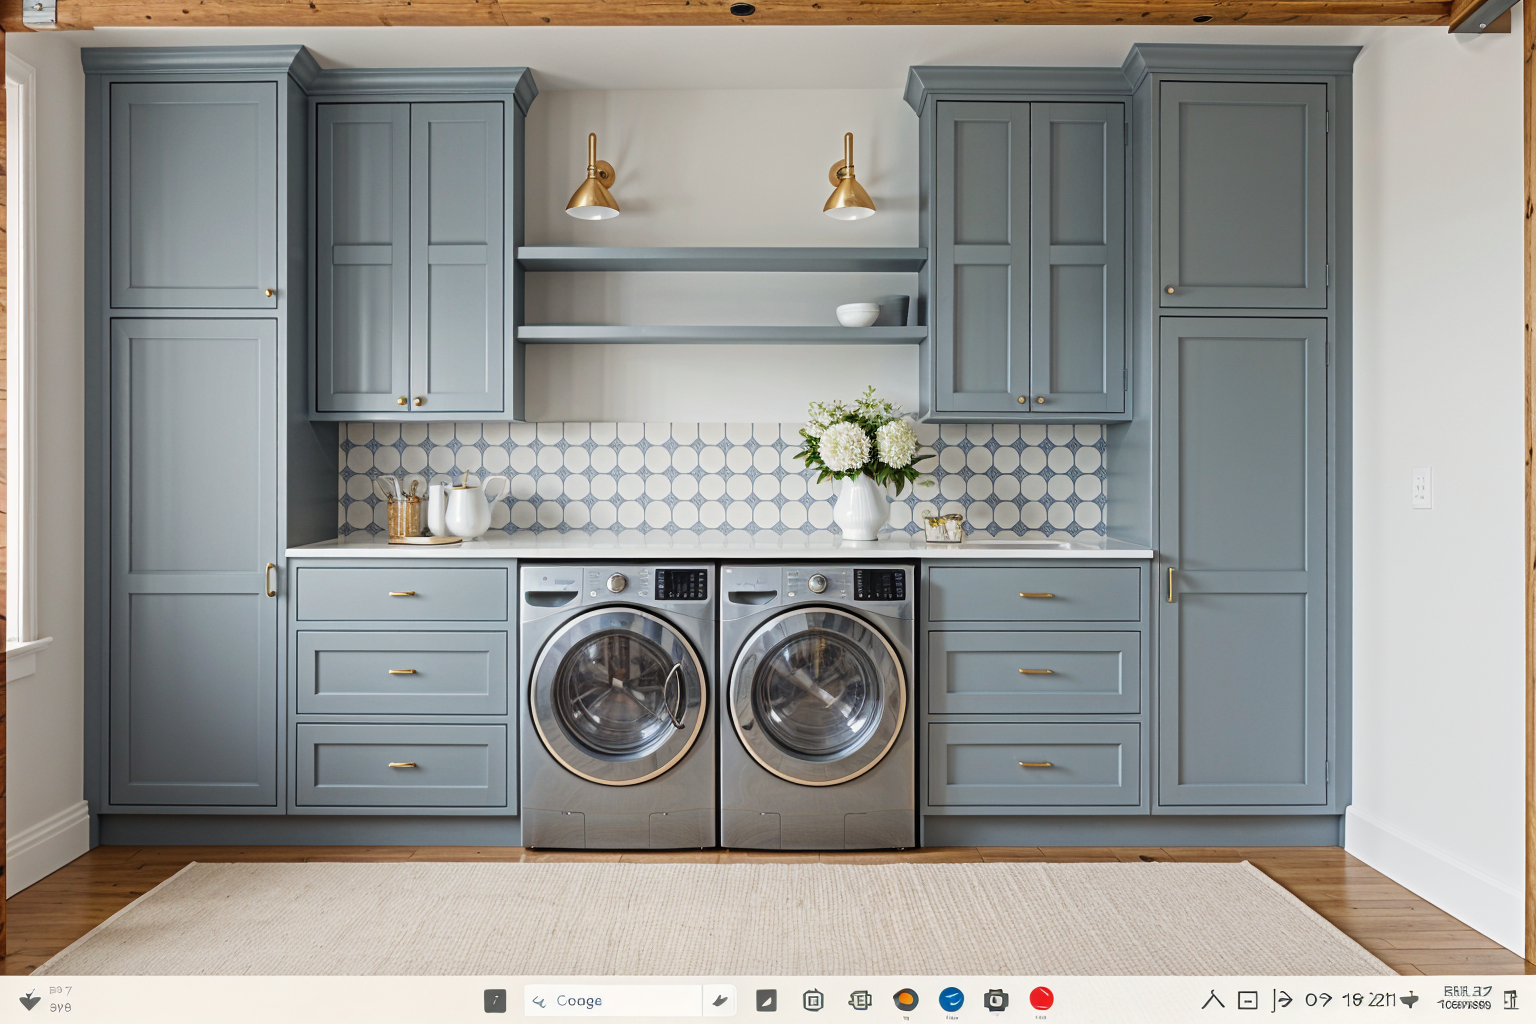Open the date and time clock

click(1465, 998)
